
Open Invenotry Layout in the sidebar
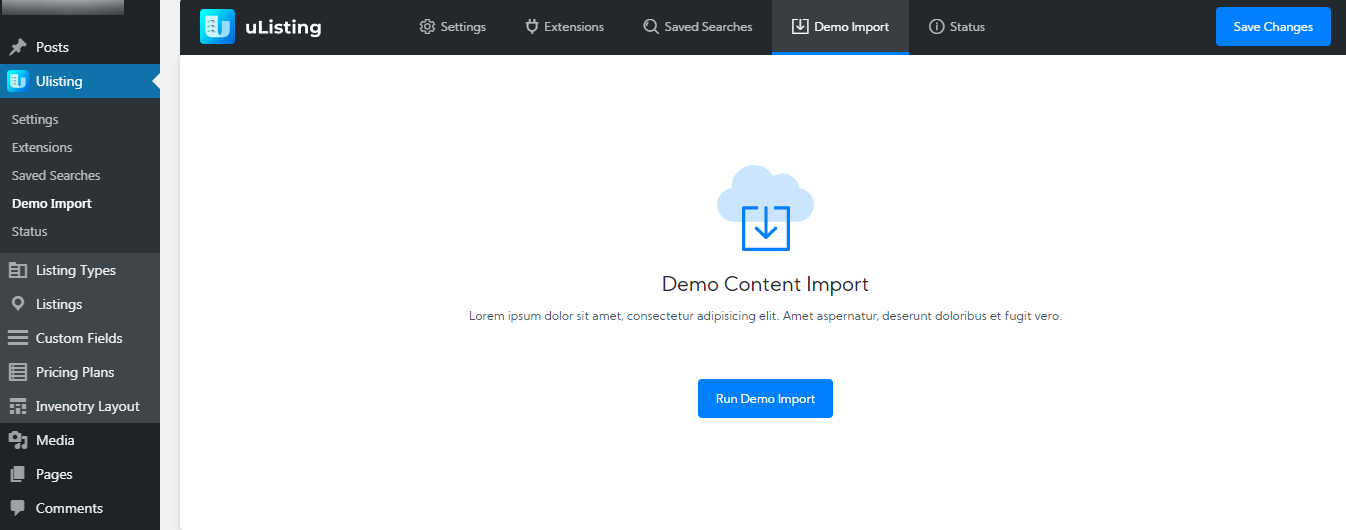80,406
